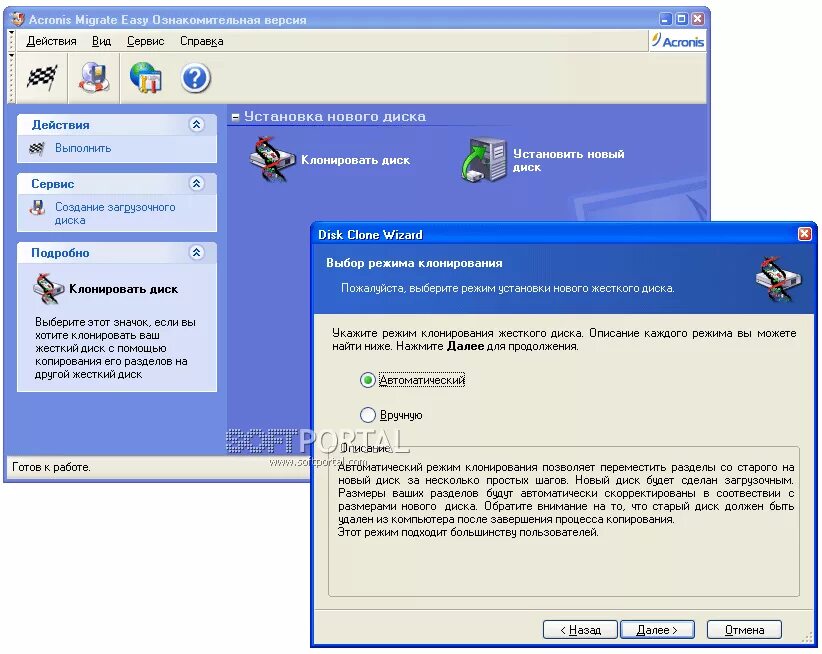Select the Автоматический radio button
This screenshot has width=822, height=654.
367,380
